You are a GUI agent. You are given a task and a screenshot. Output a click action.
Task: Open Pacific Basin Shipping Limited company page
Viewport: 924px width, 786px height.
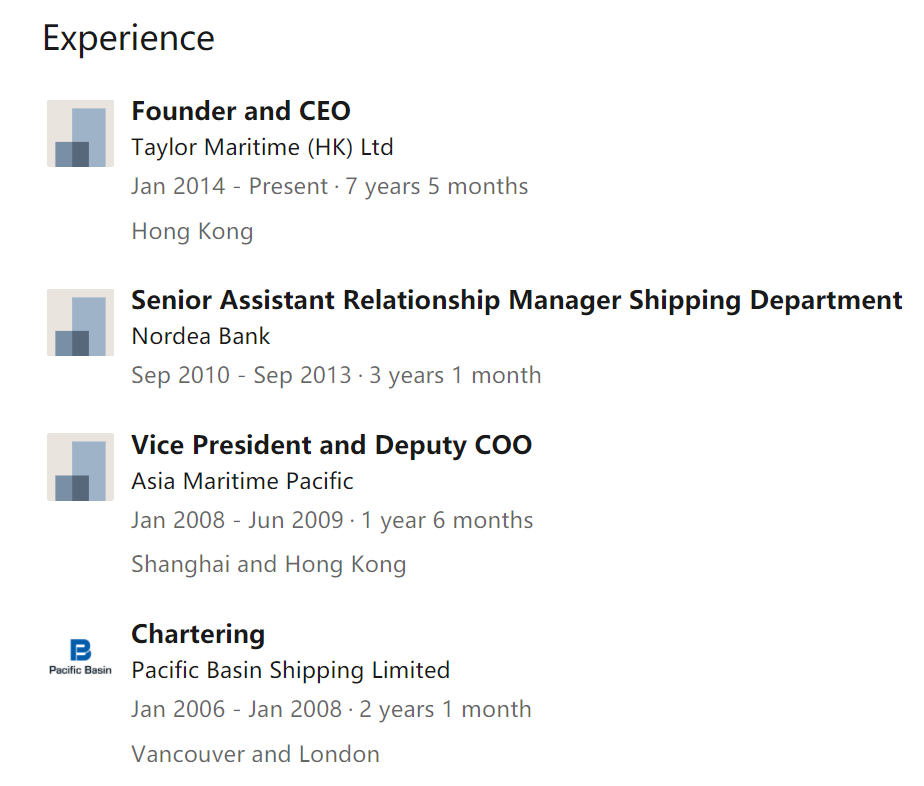291,671
